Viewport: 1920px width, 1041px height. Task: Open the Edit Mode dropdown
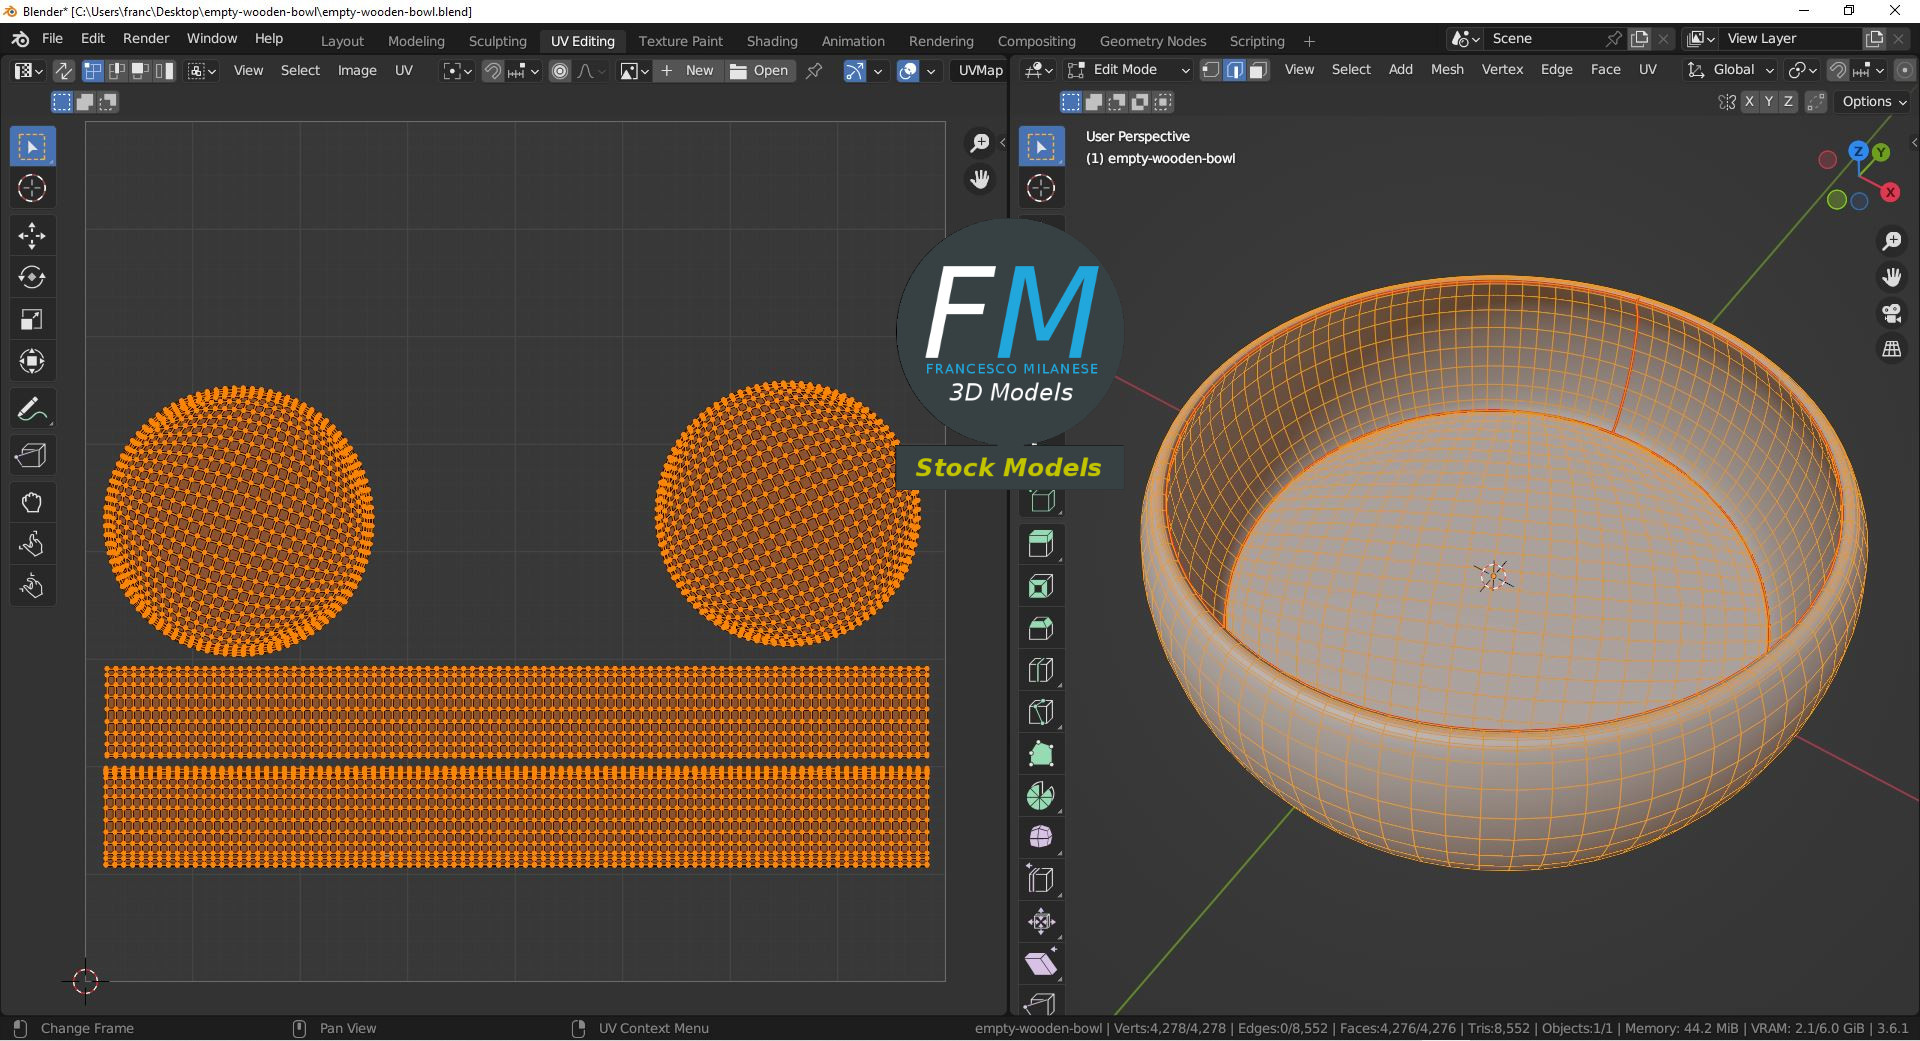point(1128,70)
